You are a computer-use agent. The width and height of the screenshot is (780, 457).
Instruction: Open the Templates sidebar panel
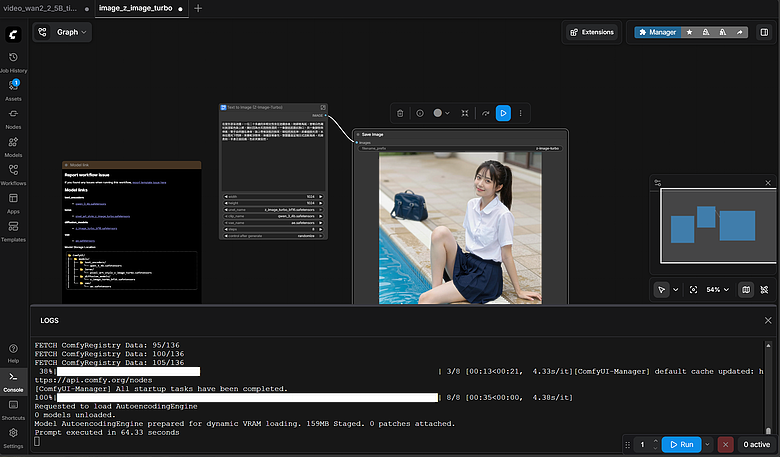13,229
